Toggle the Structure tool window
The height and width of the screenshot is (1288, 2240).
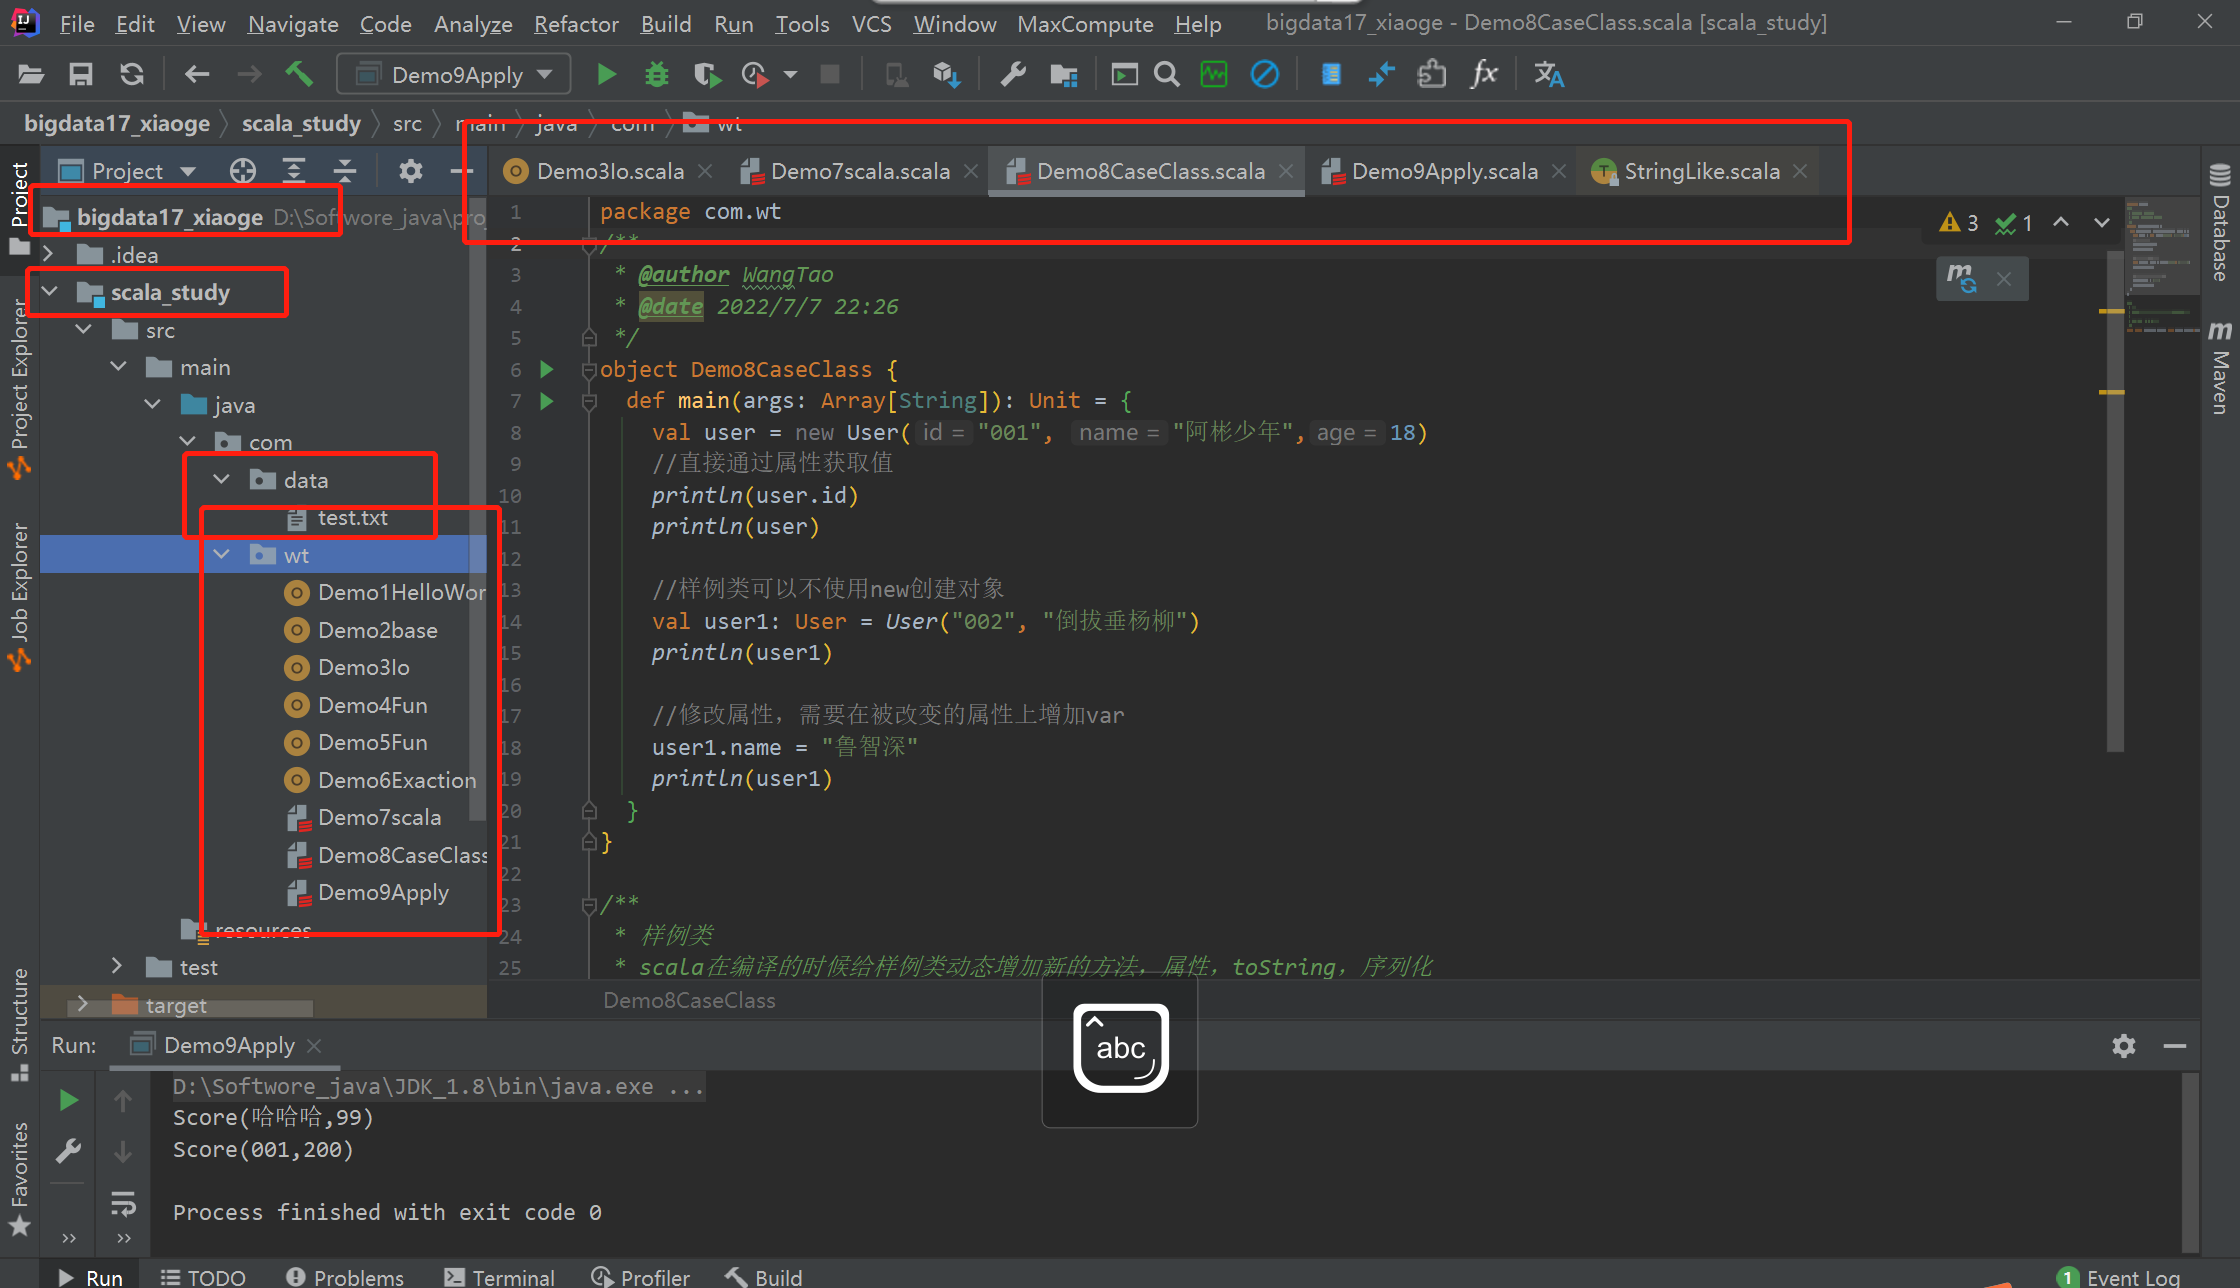[x=19, y=1022]
